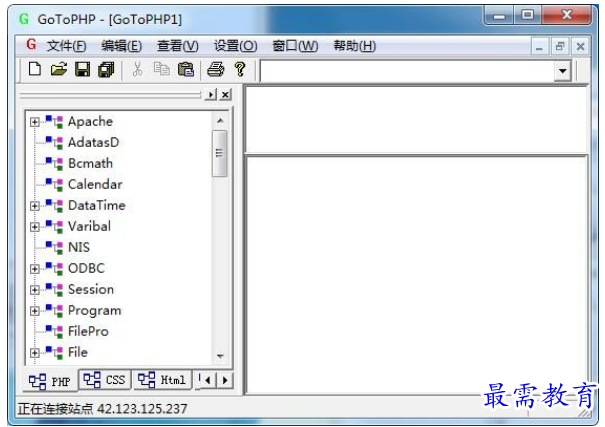Expand the ODBC tree node
Screen dimensions: 605x427
pyautogui.click(x=35, y=269)
